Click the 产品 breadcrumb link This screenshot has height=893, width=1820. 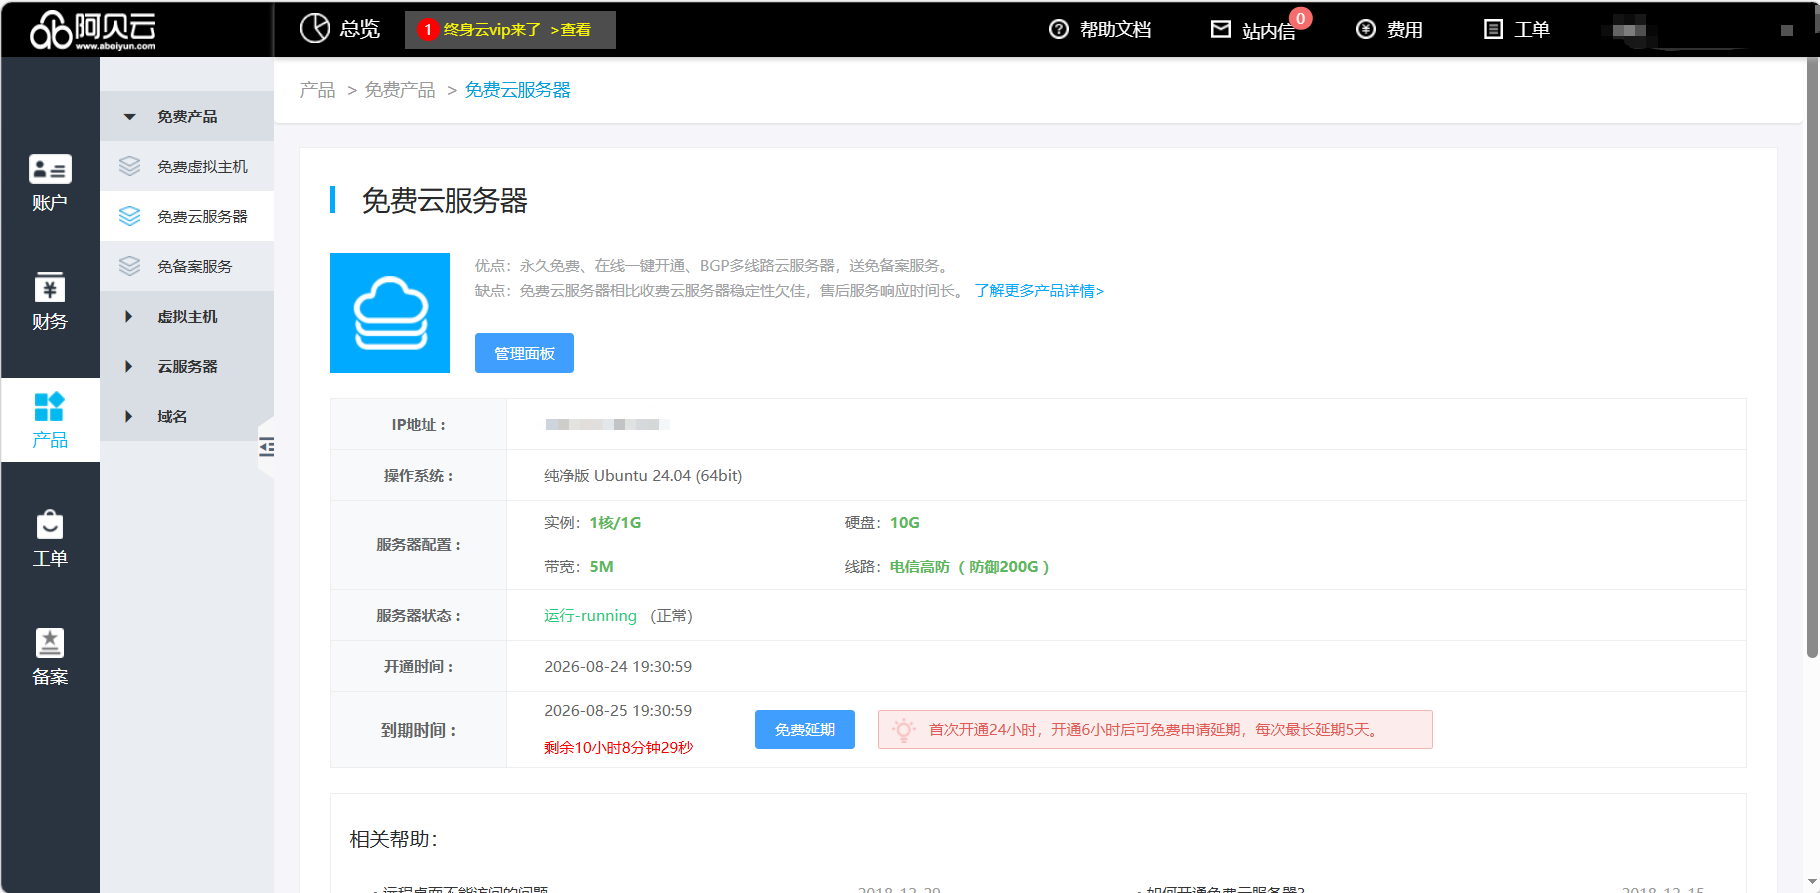coord(317,90)
